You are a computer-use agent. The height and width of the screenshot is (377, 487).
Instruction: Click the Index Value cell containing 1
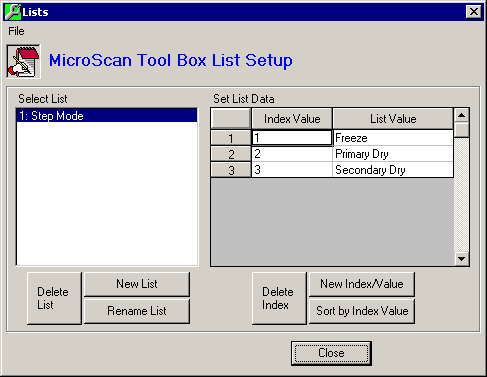[x=292, y=138]
